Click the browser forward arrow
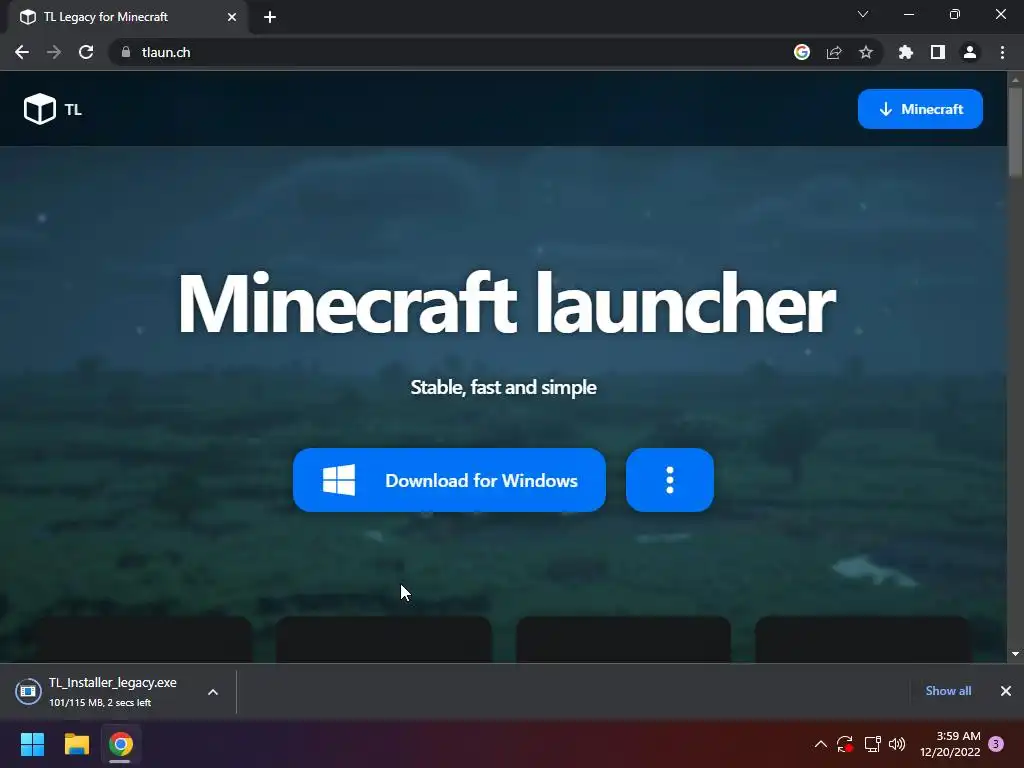 (54, 52)
